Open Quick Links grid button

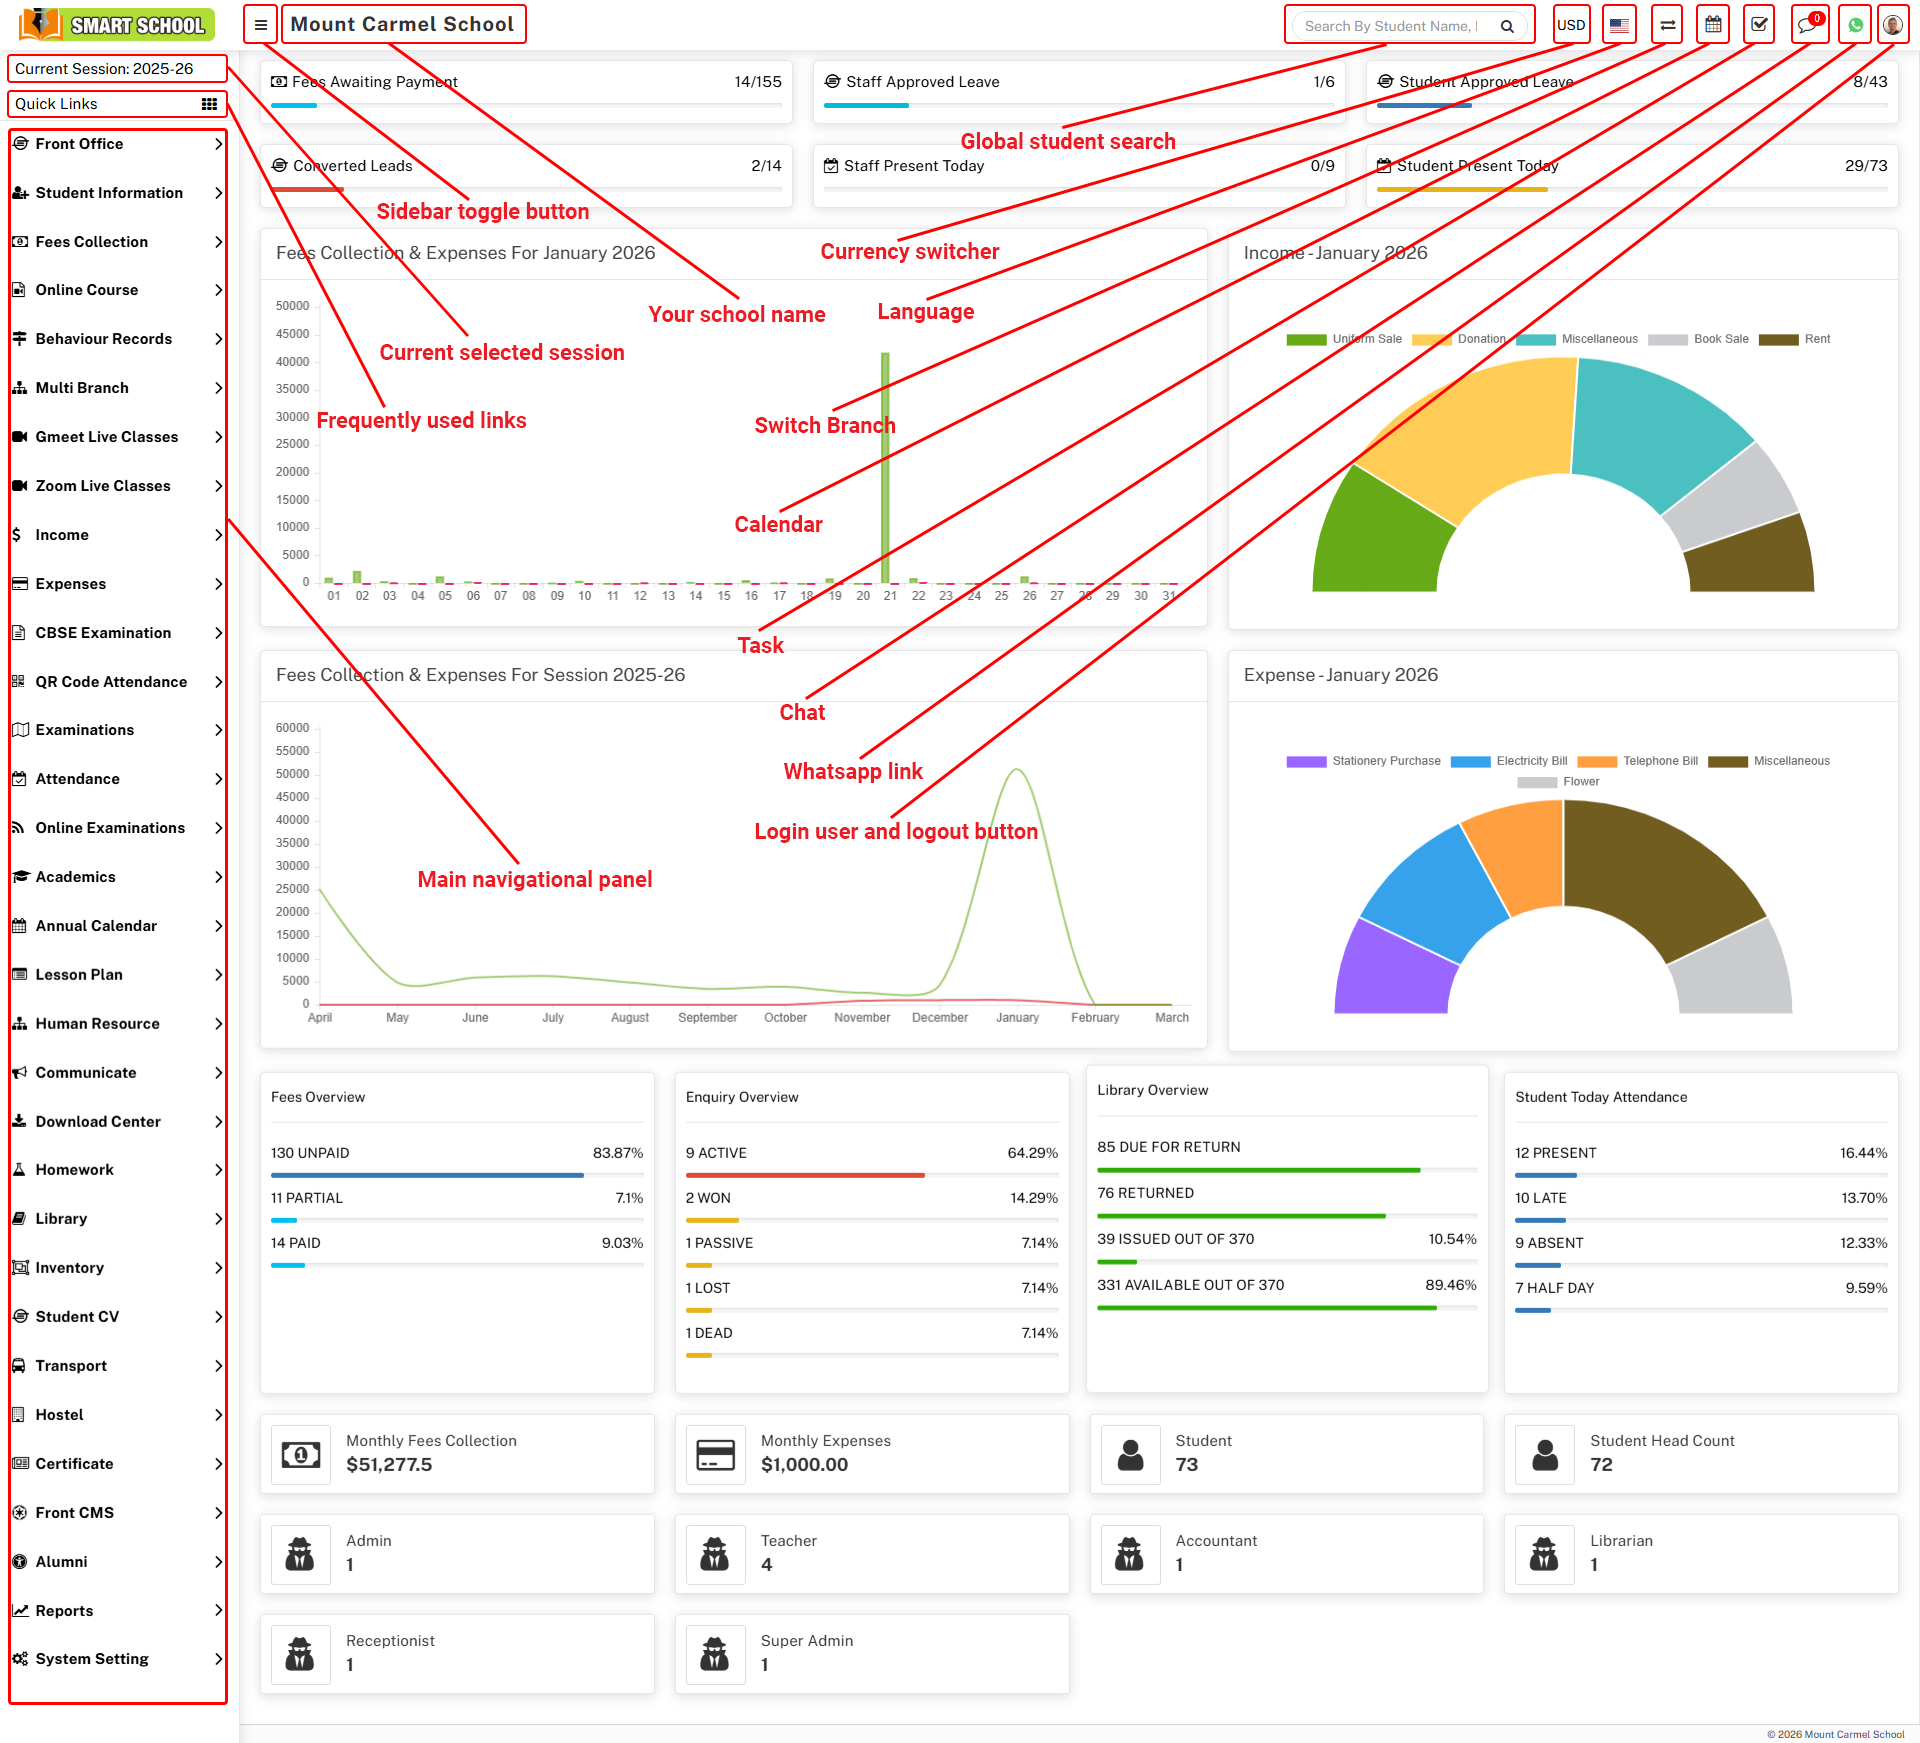(x=209, y=104)
